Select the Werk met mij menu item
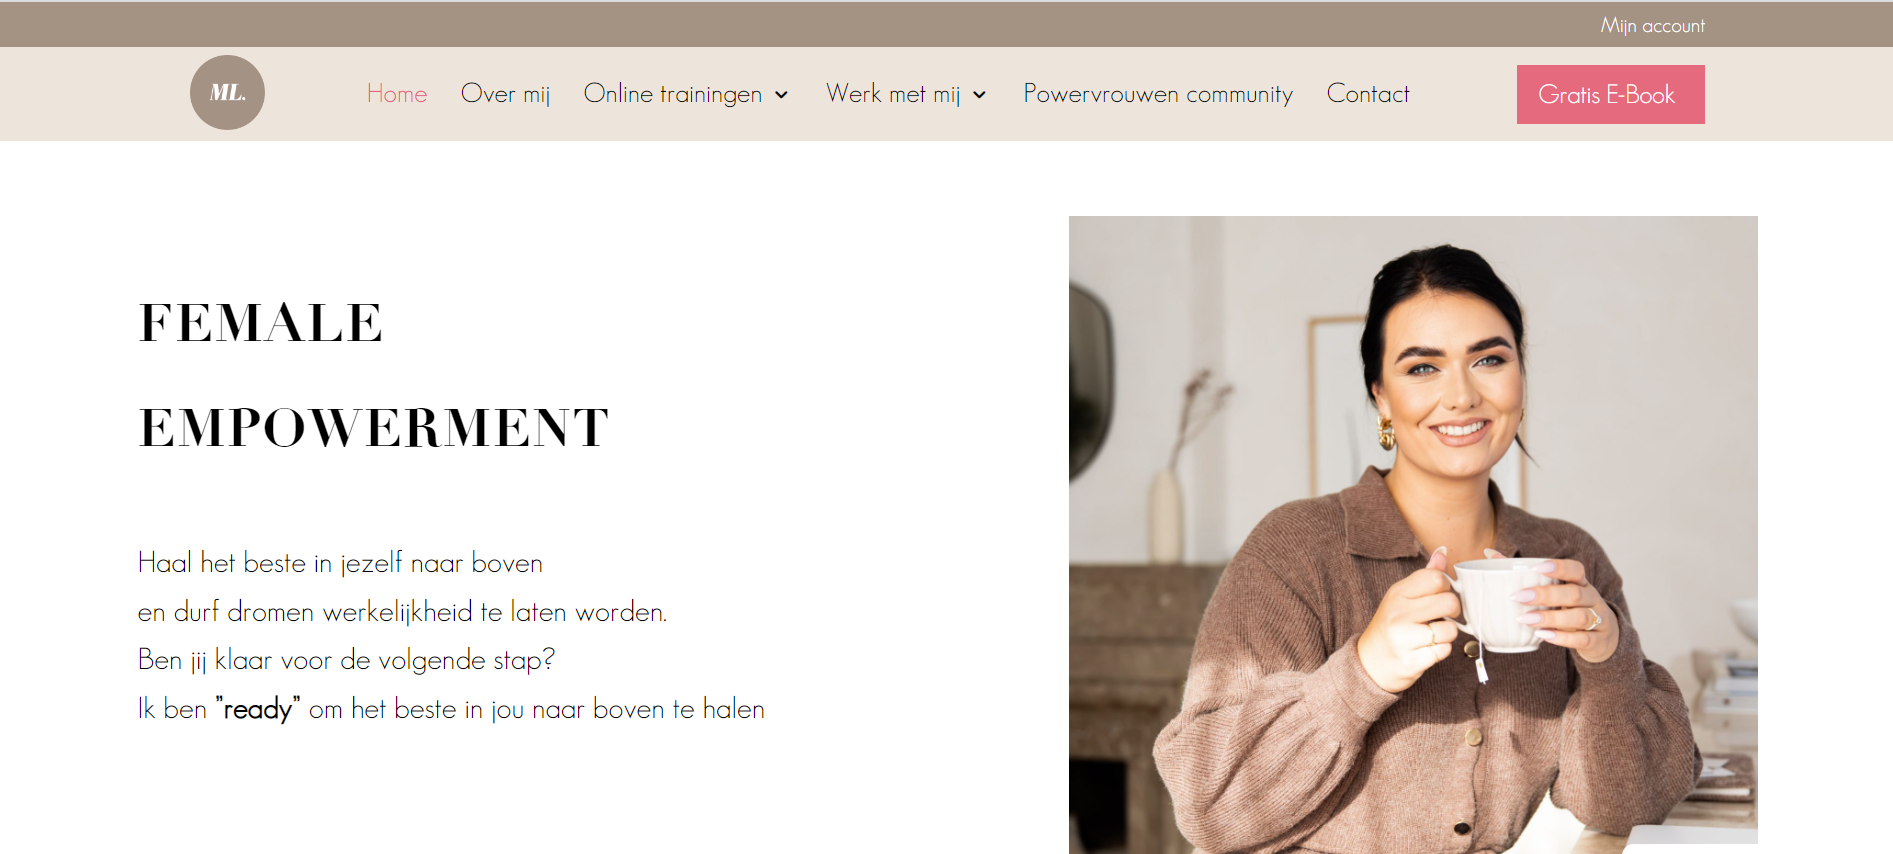The image size is (1893, 854). 893,94
